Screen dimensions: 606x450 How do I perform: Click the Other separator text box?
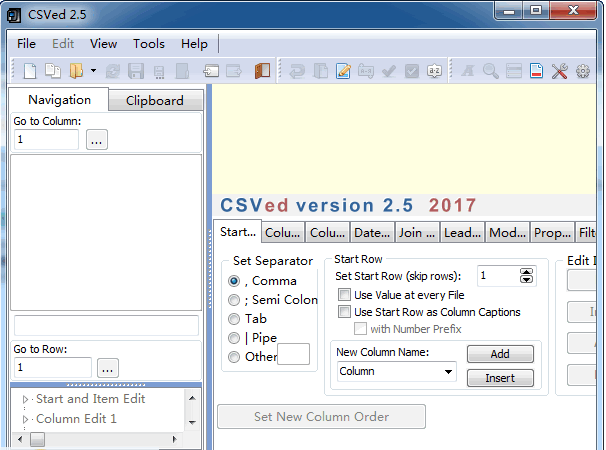[293, 354]
